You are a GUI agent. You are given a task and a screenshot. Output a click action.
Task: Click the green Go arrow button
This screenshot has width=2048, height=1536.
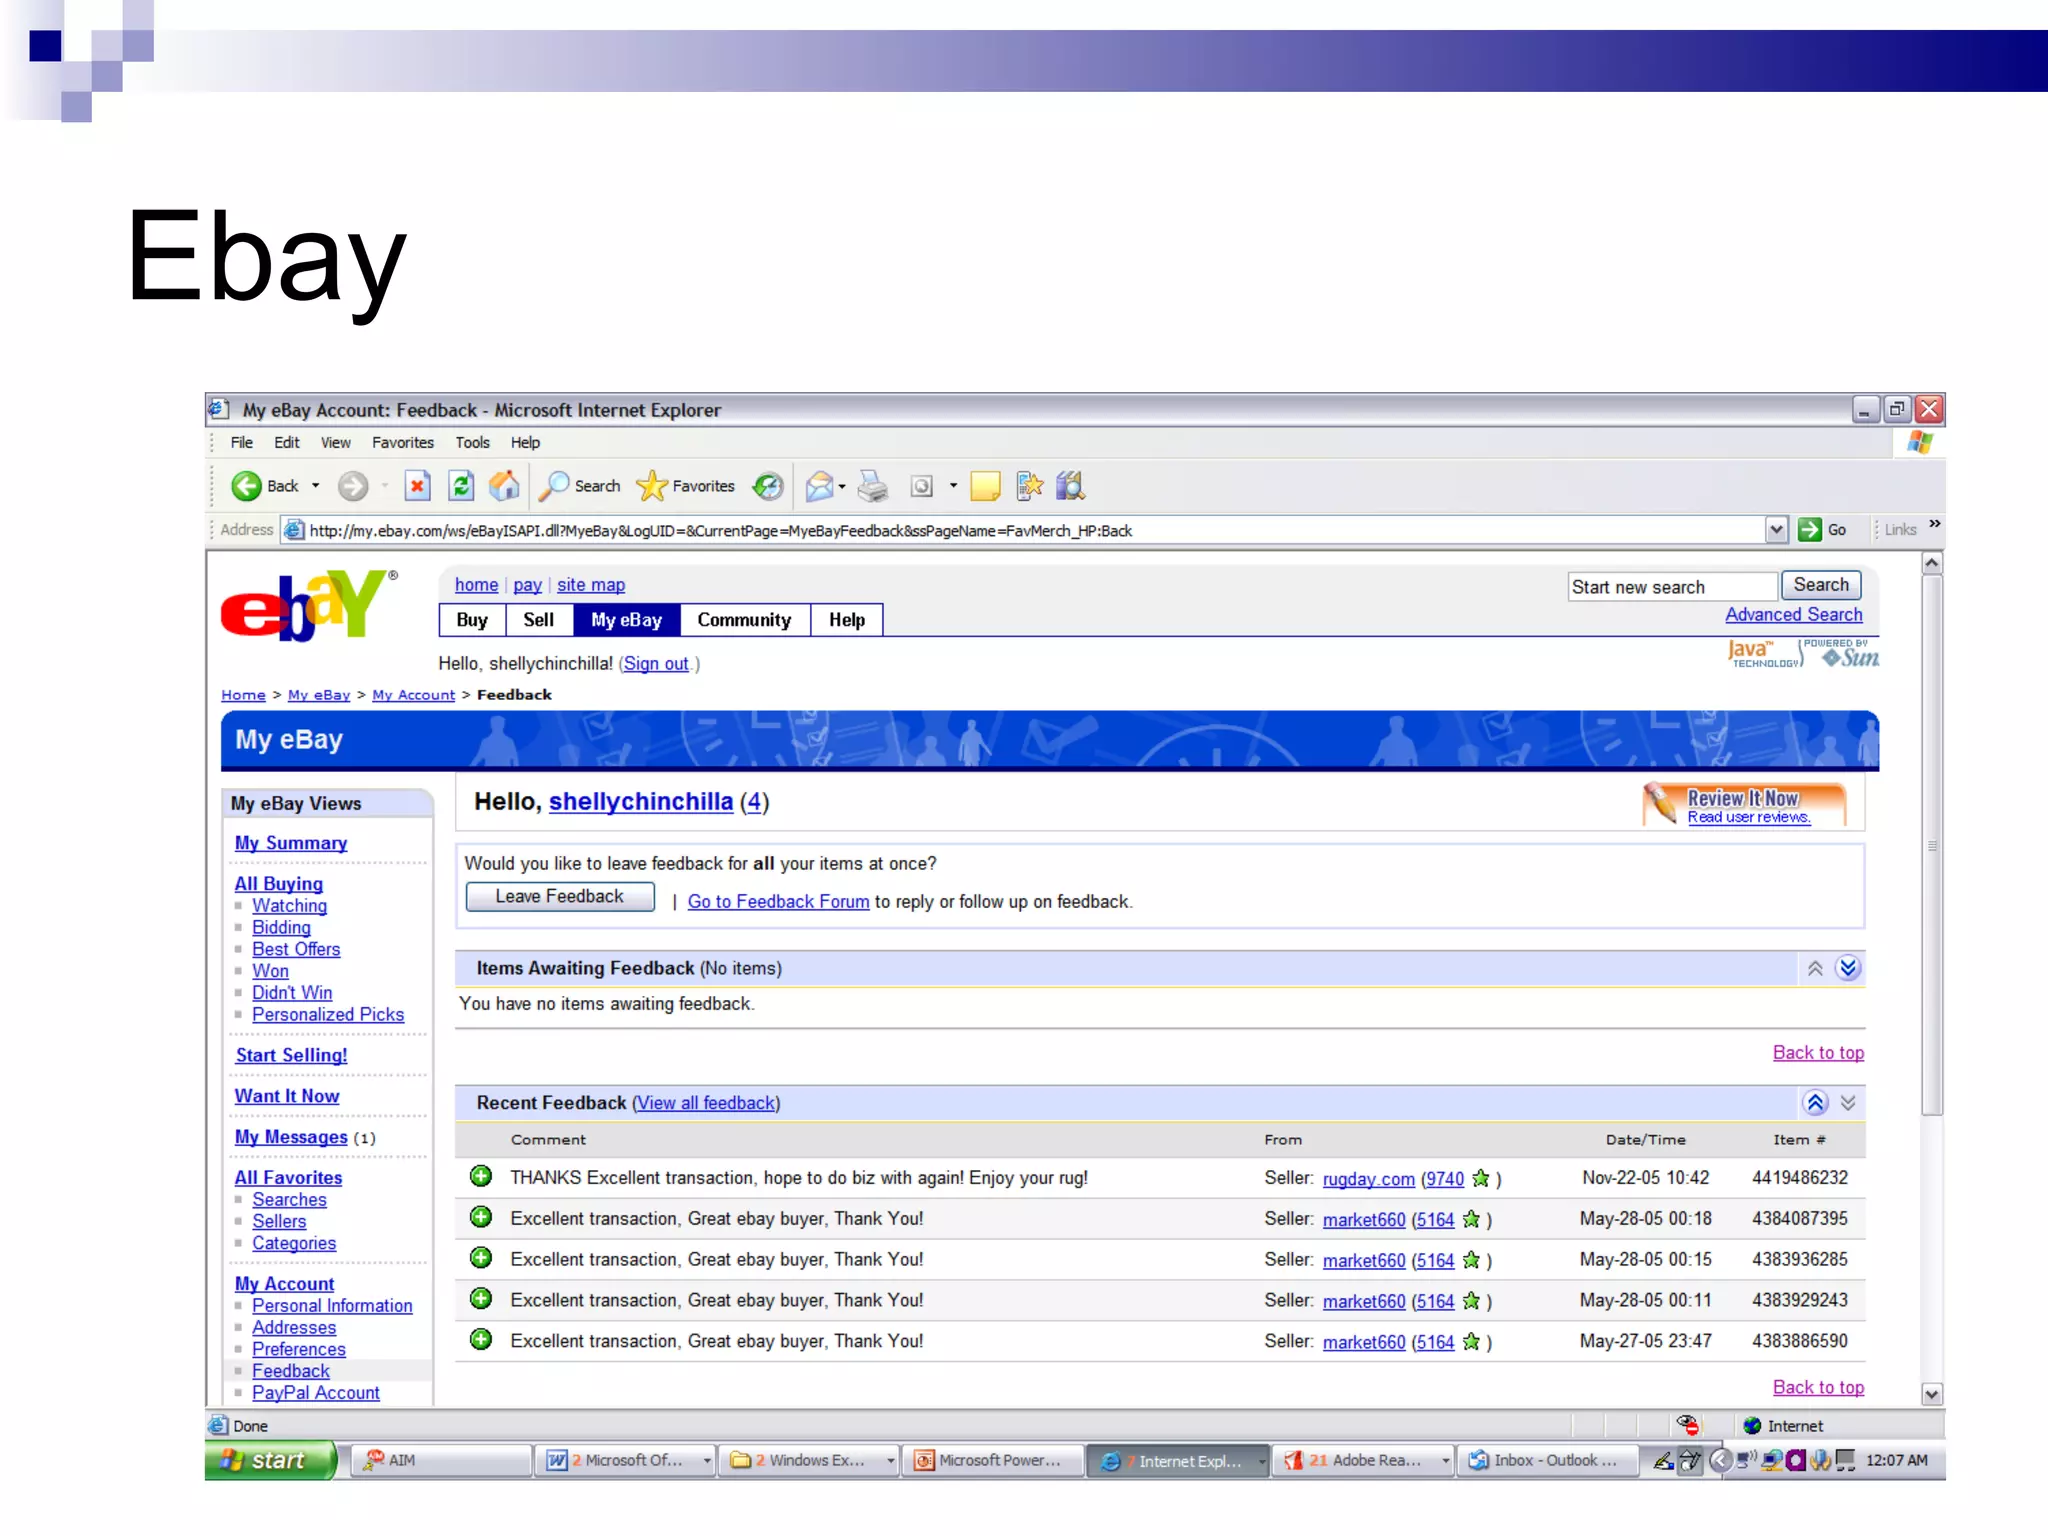pyautogui.click(x=1809, y=530)
